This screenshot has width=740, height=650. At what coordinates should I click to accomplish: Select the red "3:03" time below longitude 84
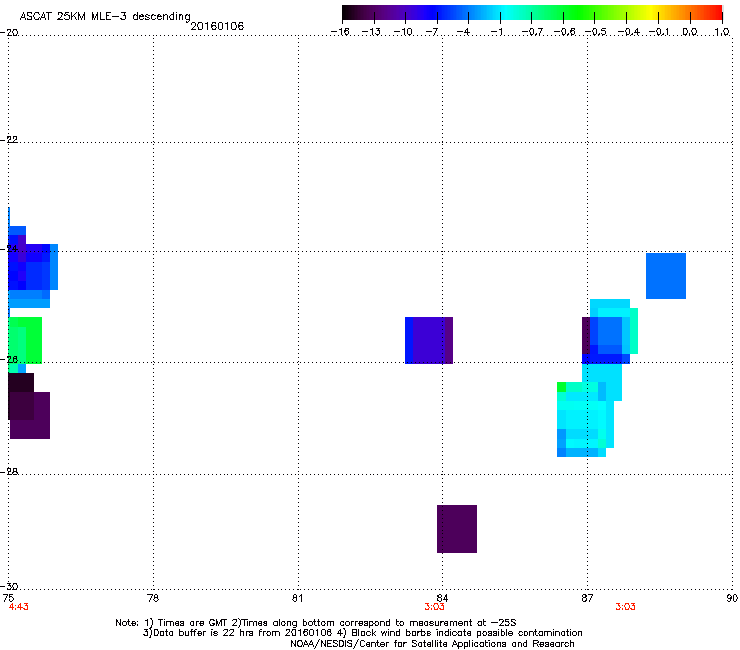(x=434, y=607)
